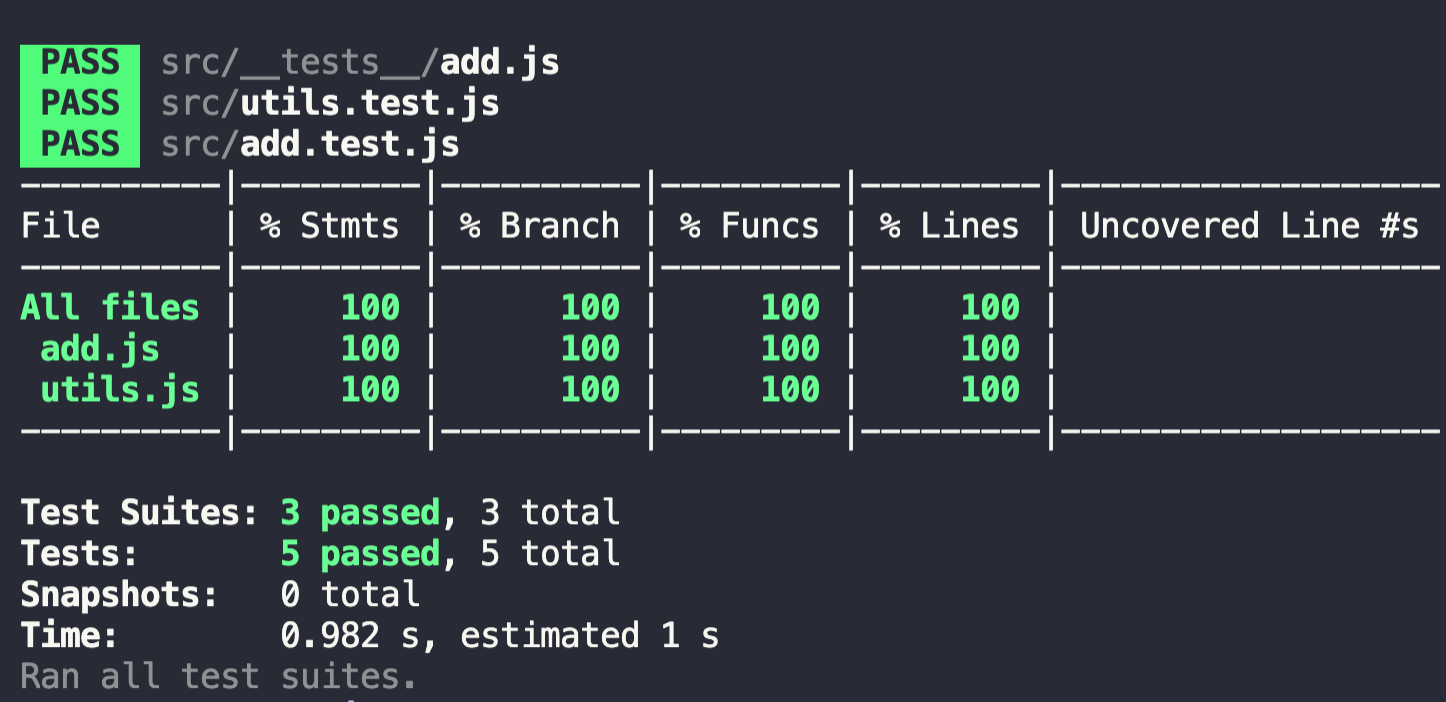The width and height of the screenshot is (1446, 702).
Task: Click the 100 value in the All files Lines cell
Action: (988, 307)
